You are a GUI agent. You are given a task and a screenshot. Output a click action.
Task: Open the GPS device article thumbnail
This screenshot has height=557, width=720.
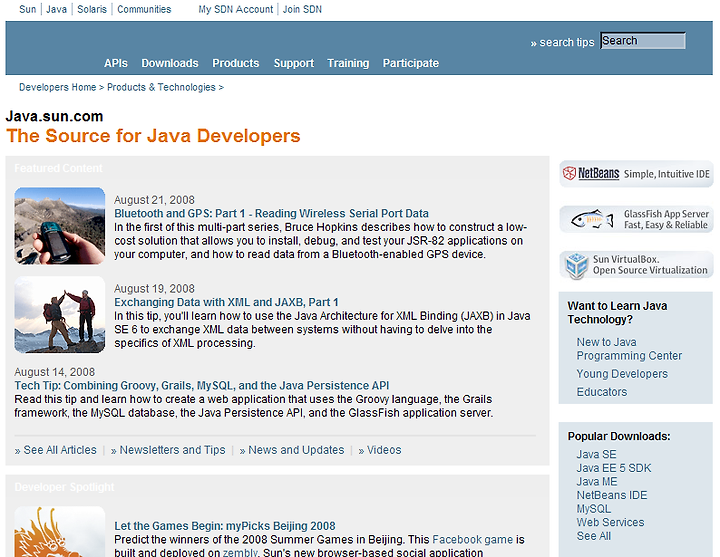point(60,225)
